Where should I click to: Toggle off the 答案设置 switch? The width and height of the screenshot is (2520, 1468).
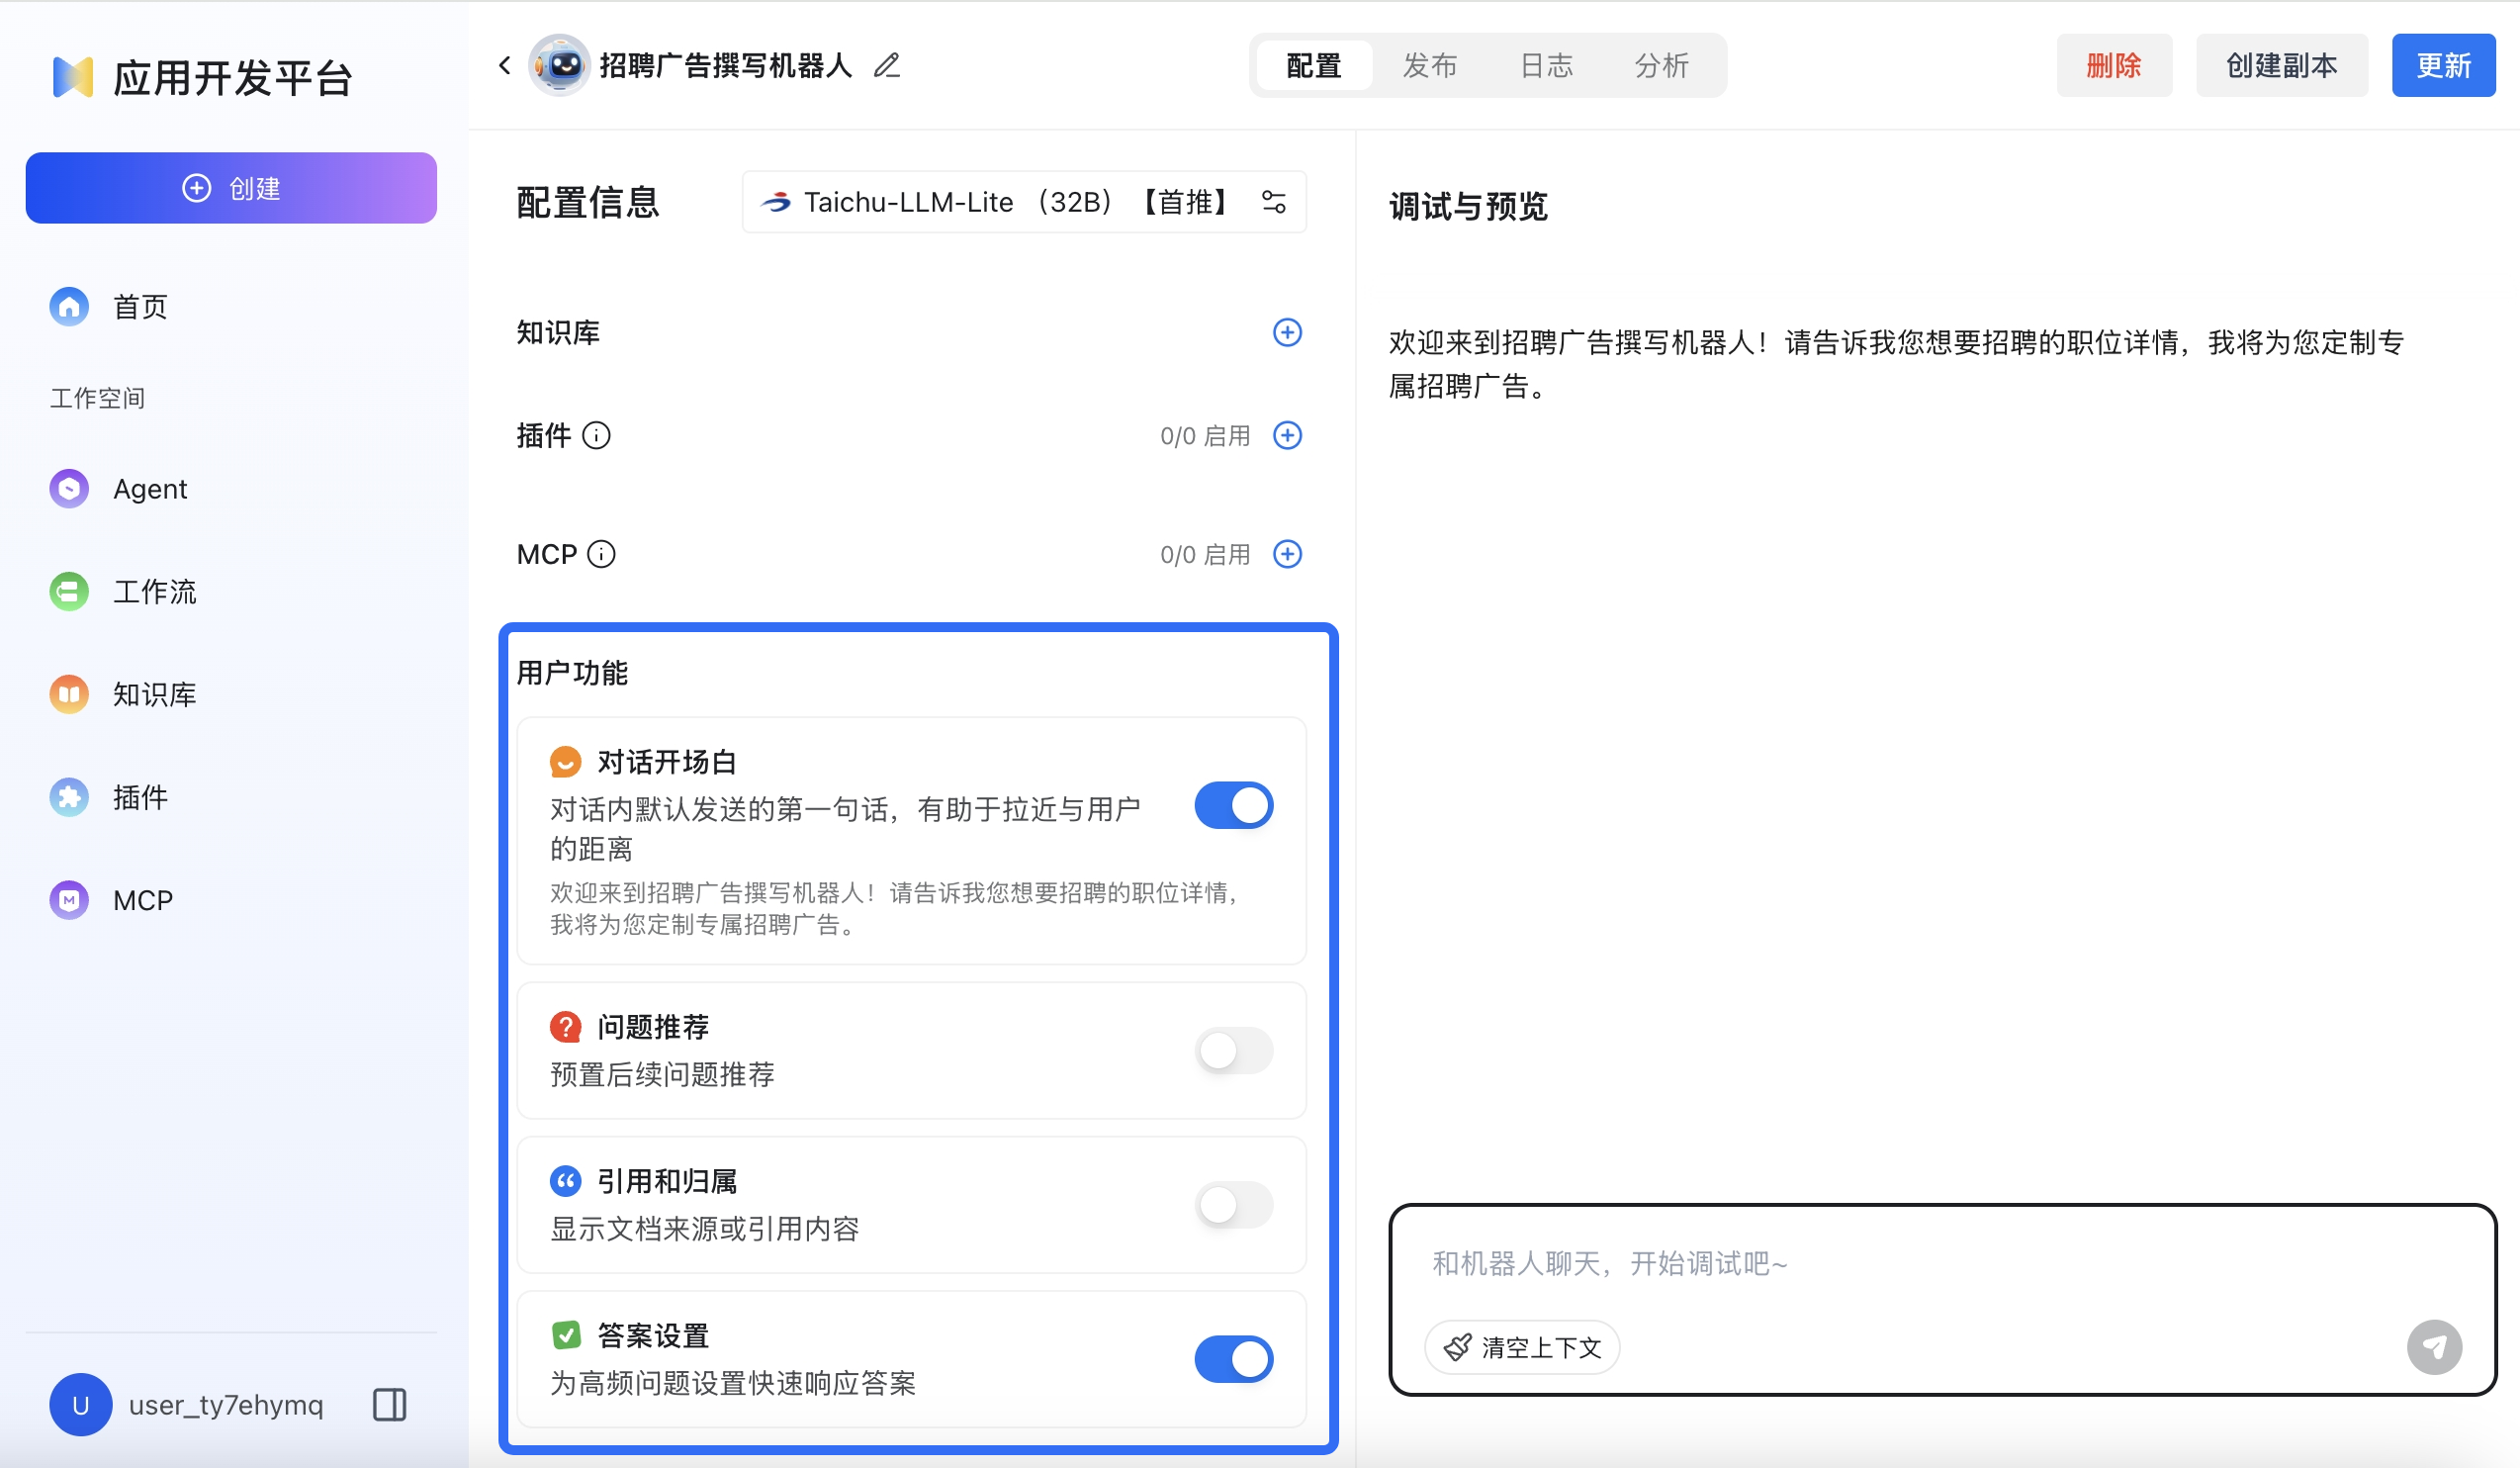tap(1234, 1359)
